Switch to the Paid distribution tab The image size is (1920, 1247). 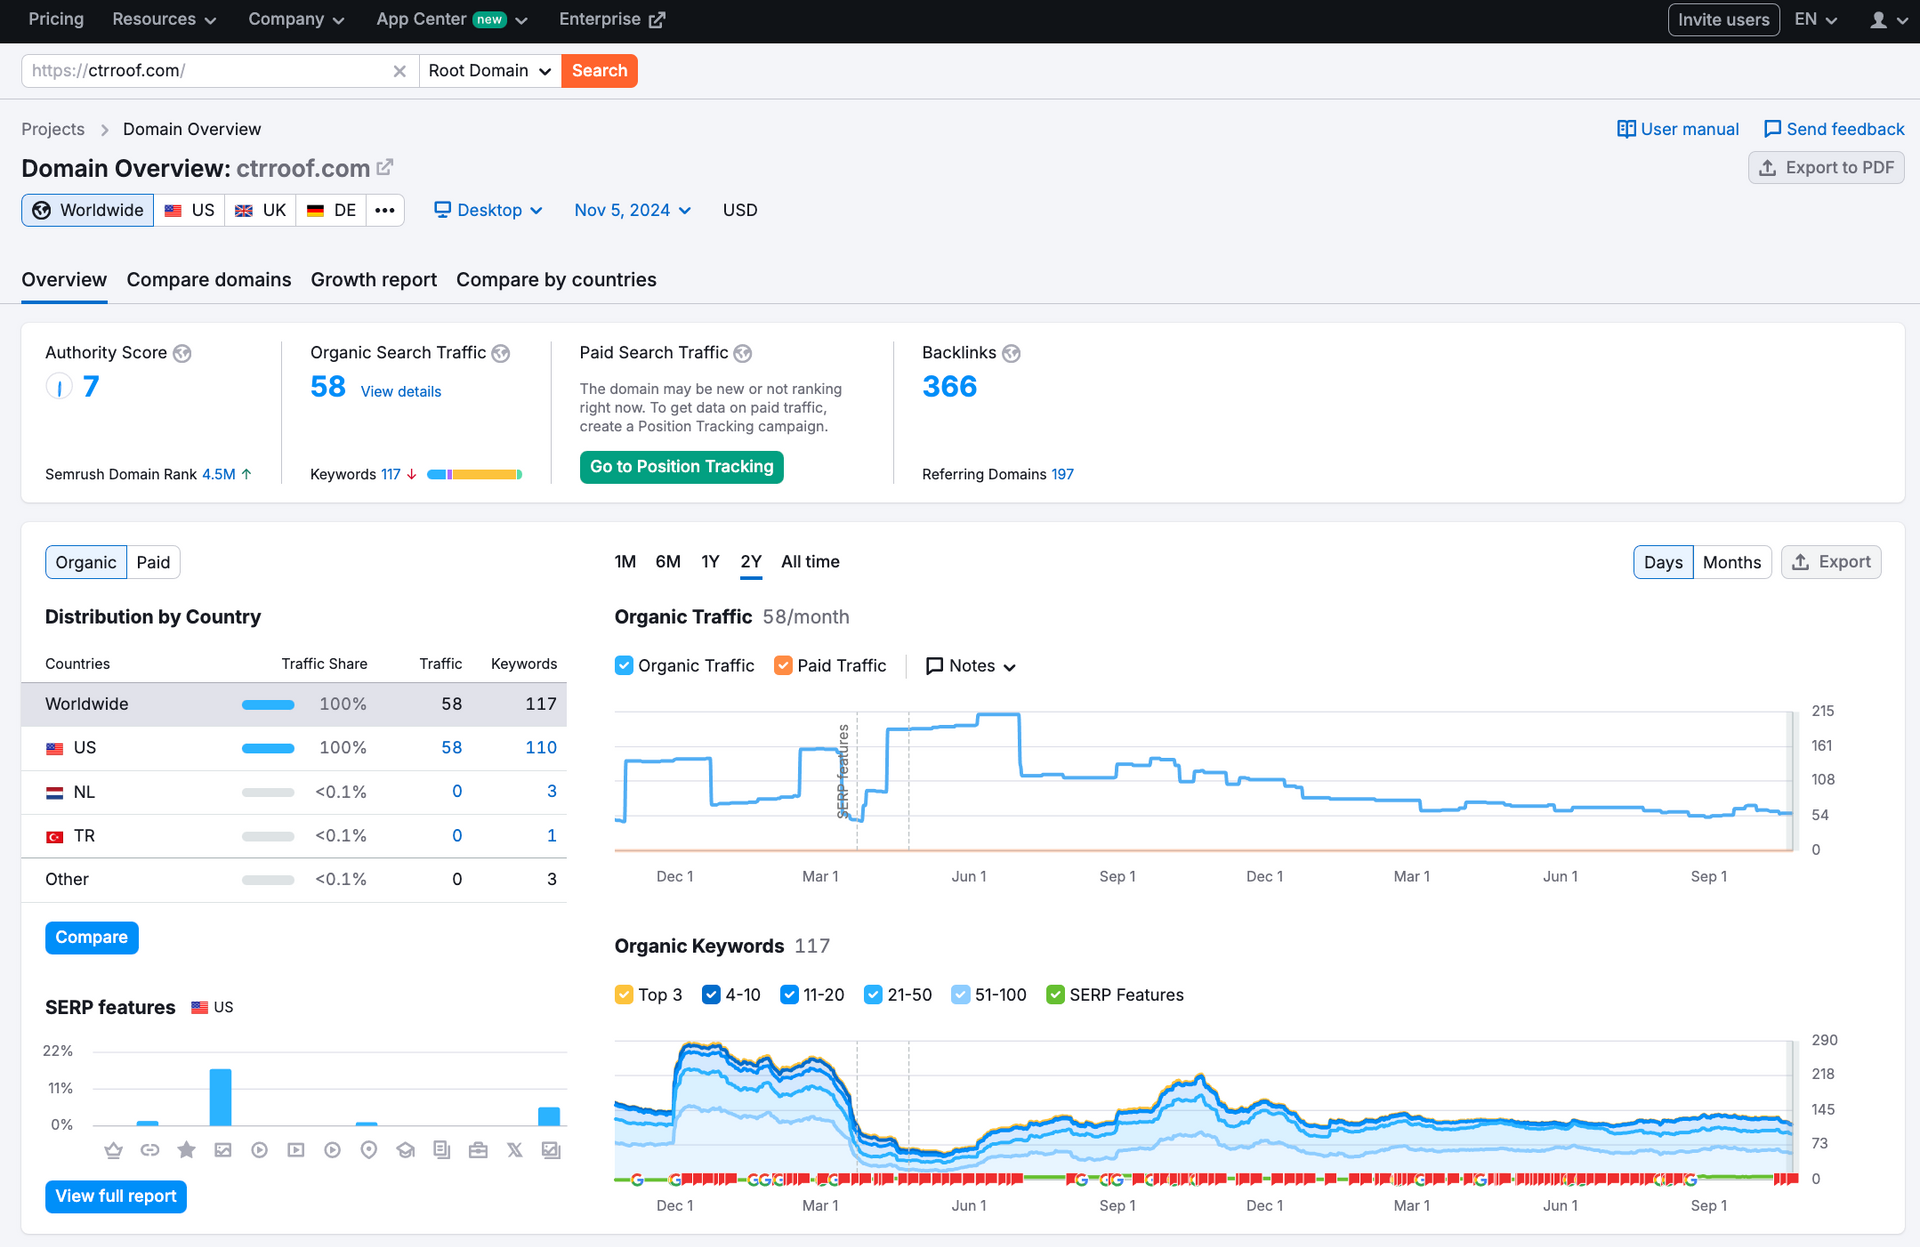point(153,562)
